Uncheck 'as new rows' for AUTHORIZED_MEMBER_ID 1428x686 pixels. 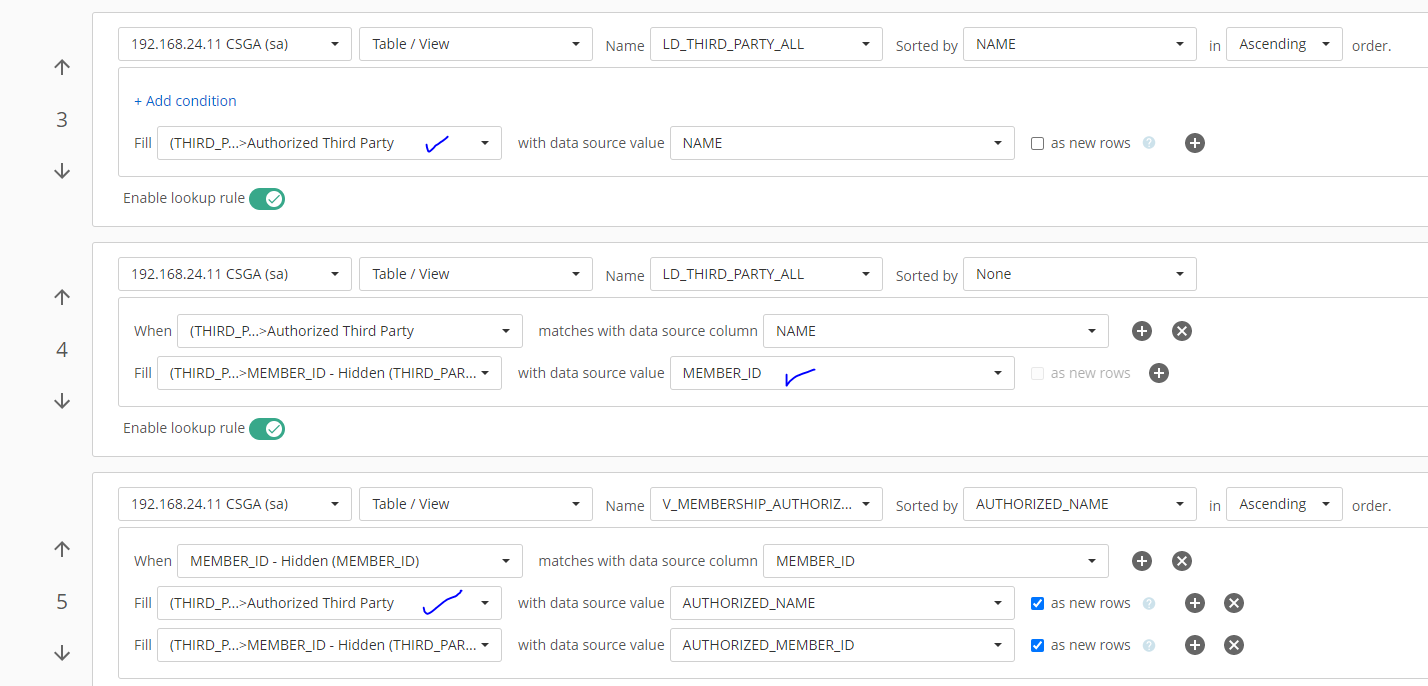tap(1038, 646)
